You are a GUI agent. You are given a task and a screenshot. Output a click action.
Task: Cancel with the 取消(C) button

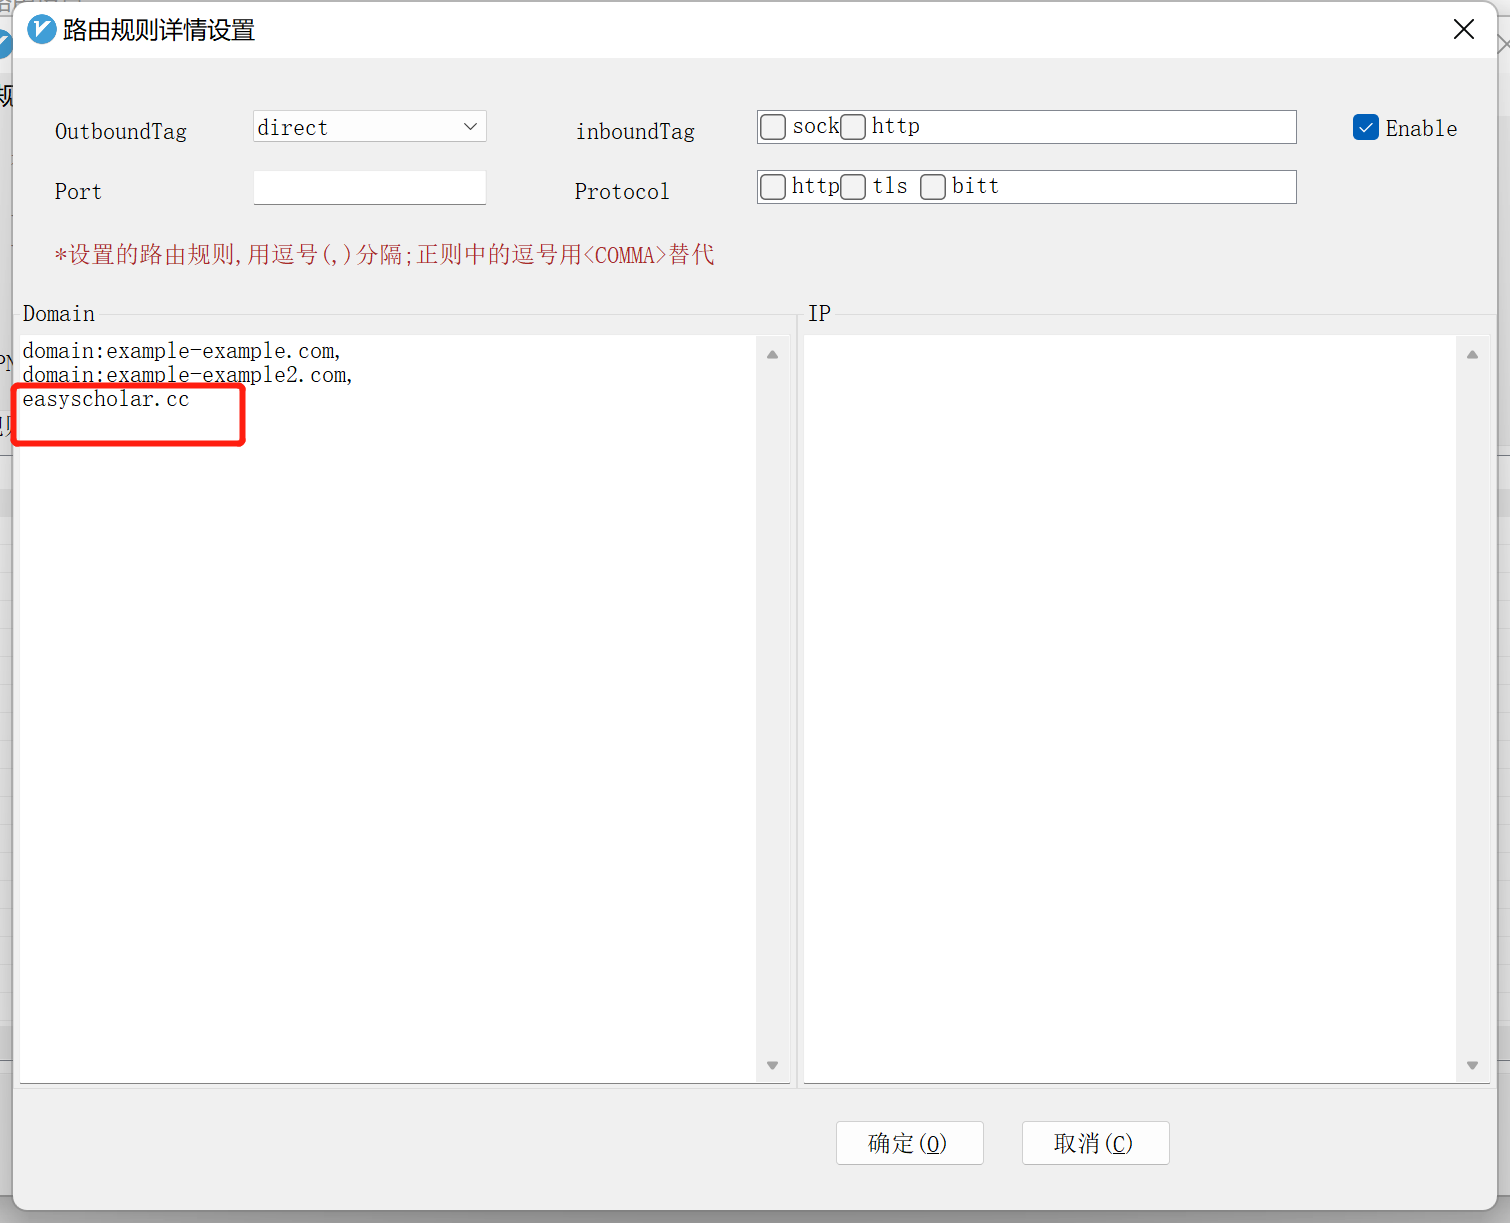1096,1143
